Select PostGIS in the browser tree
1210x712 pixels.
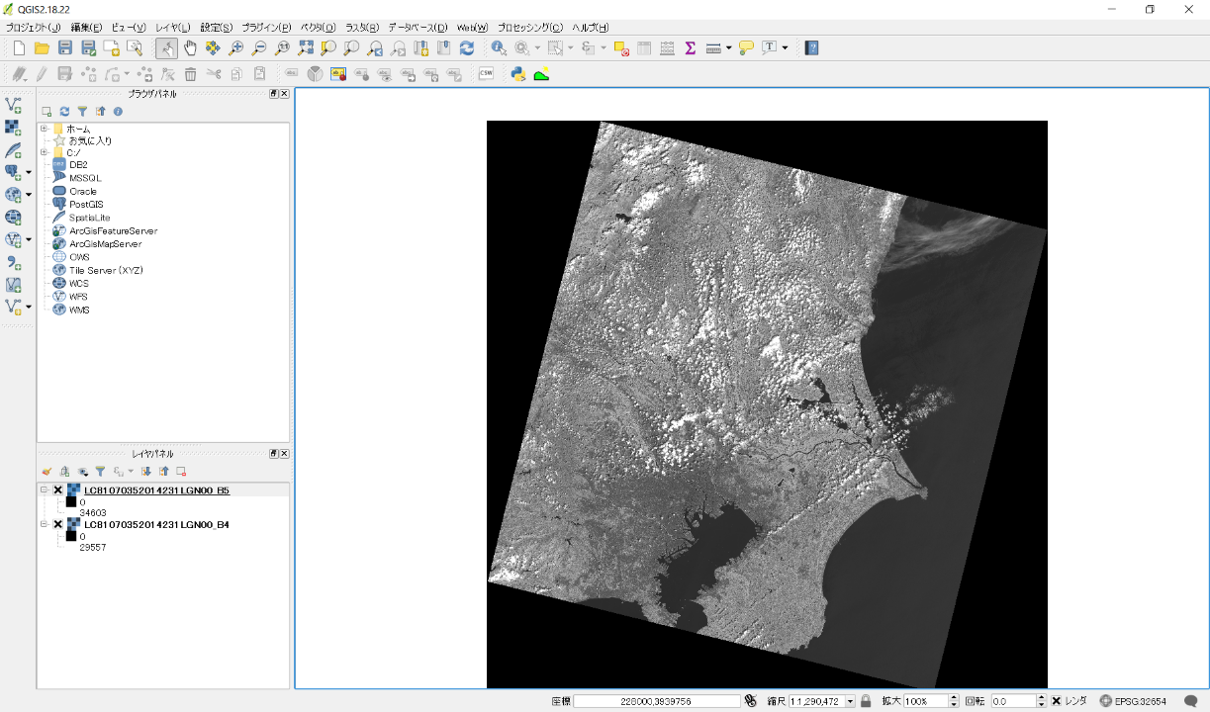tap(86, 204)
